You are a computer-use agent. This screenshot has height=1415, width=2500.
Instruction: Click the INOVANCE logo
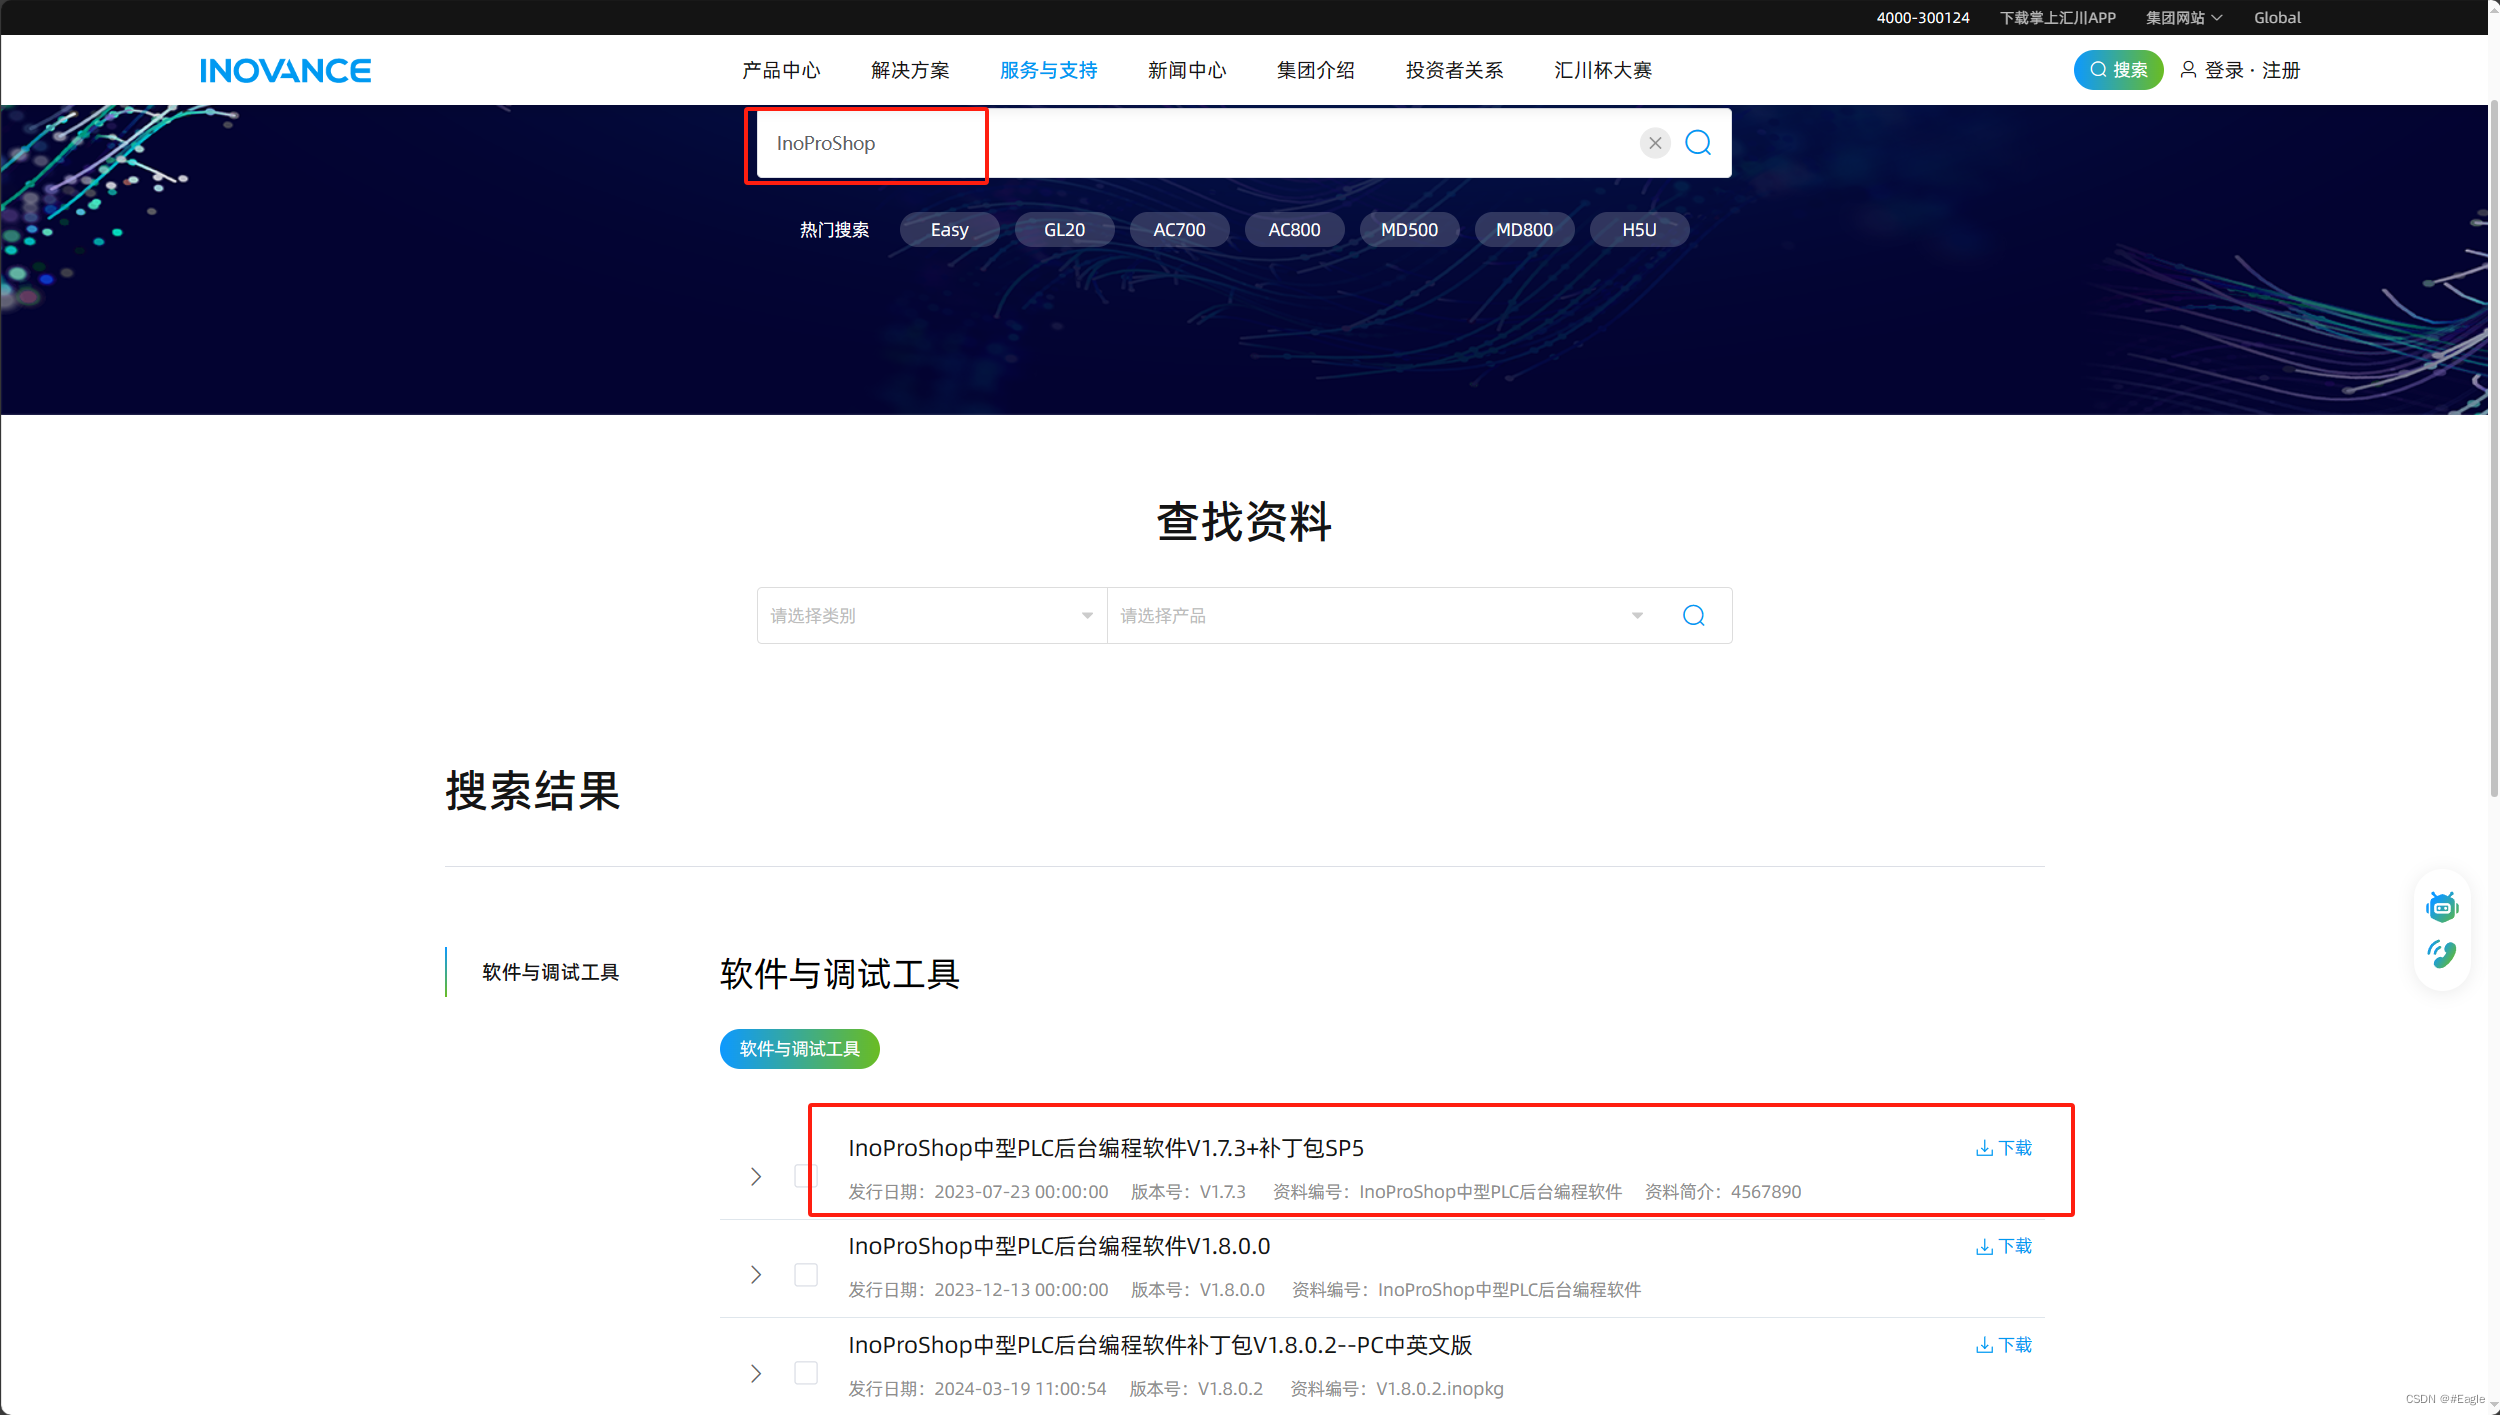[285, 70]
